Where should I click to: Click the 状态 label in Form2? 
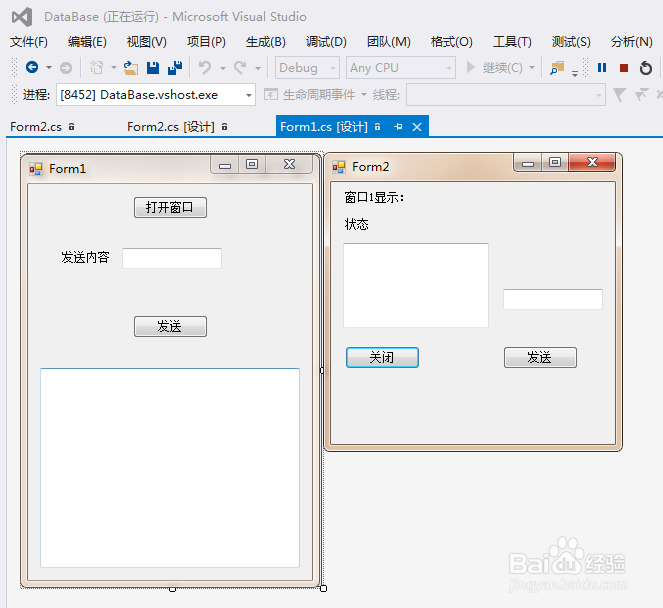click(x=356, y=225)
